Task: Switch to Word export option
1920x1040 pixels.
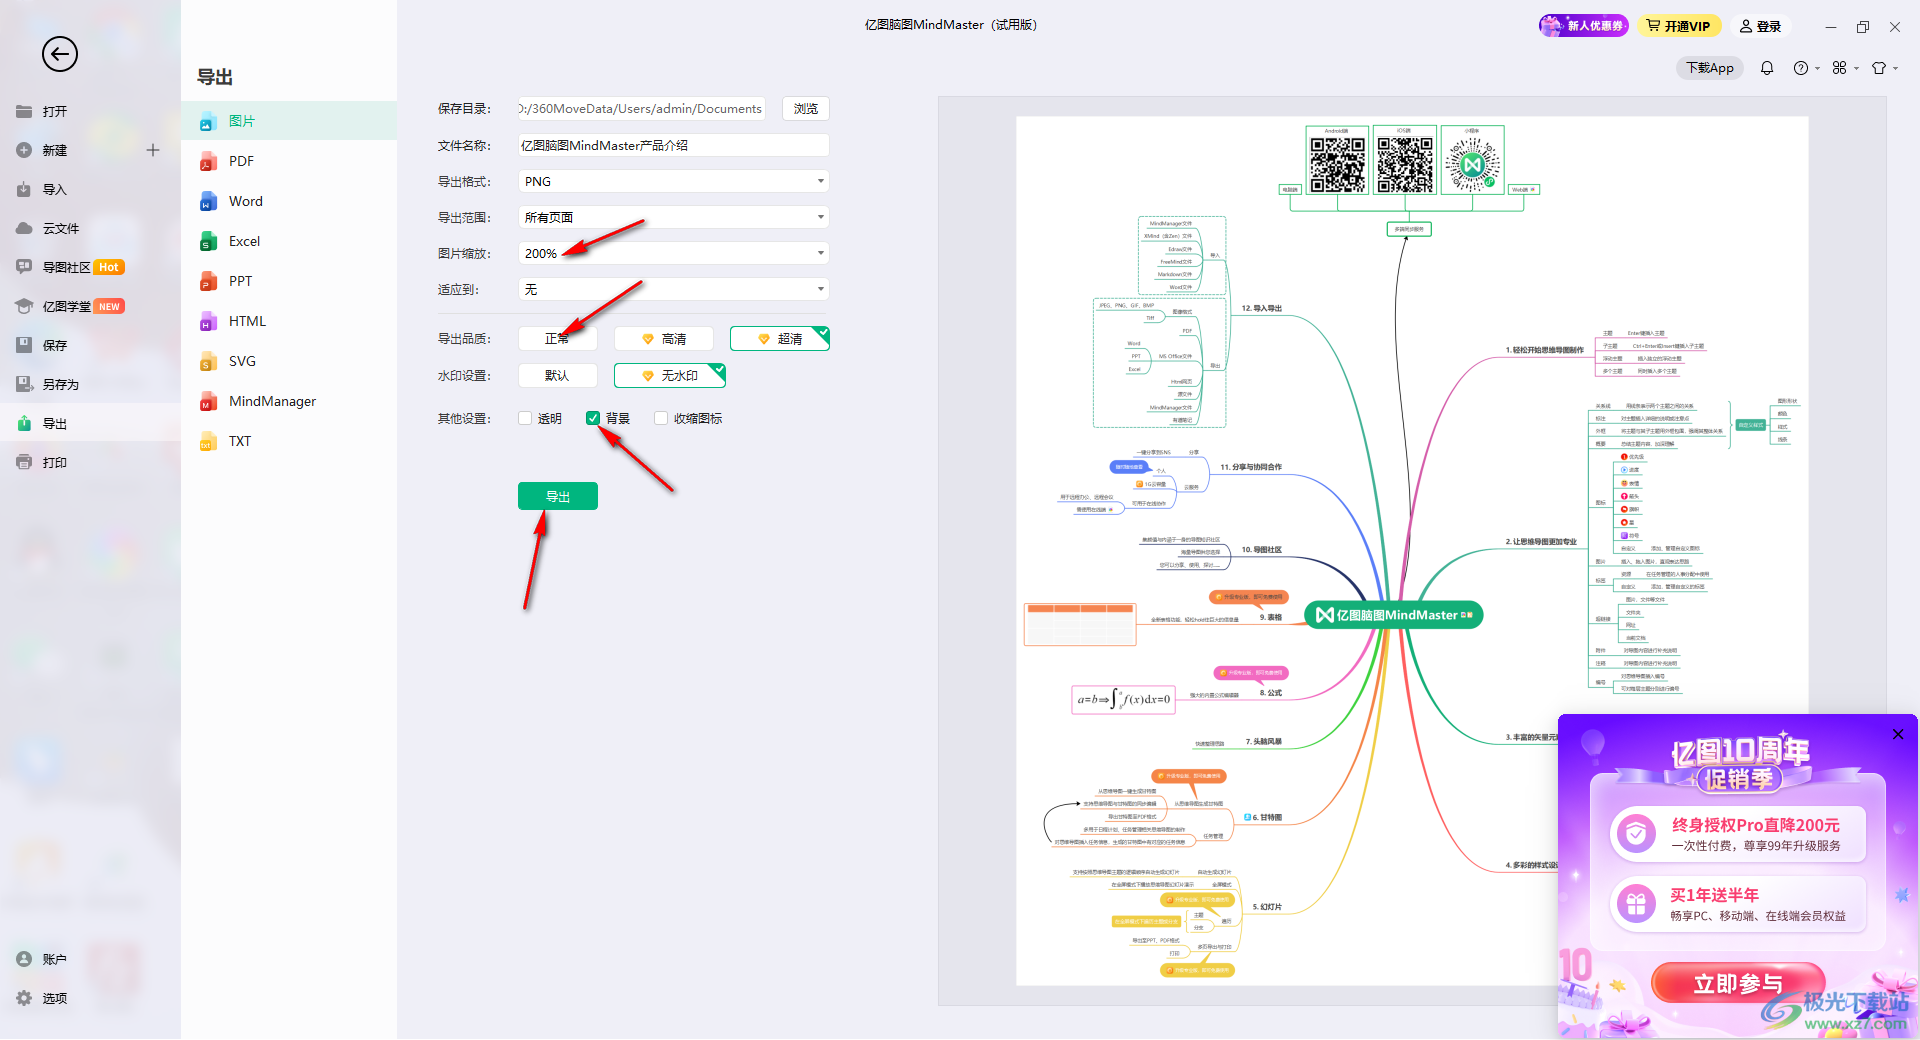Action: [289, 201]
